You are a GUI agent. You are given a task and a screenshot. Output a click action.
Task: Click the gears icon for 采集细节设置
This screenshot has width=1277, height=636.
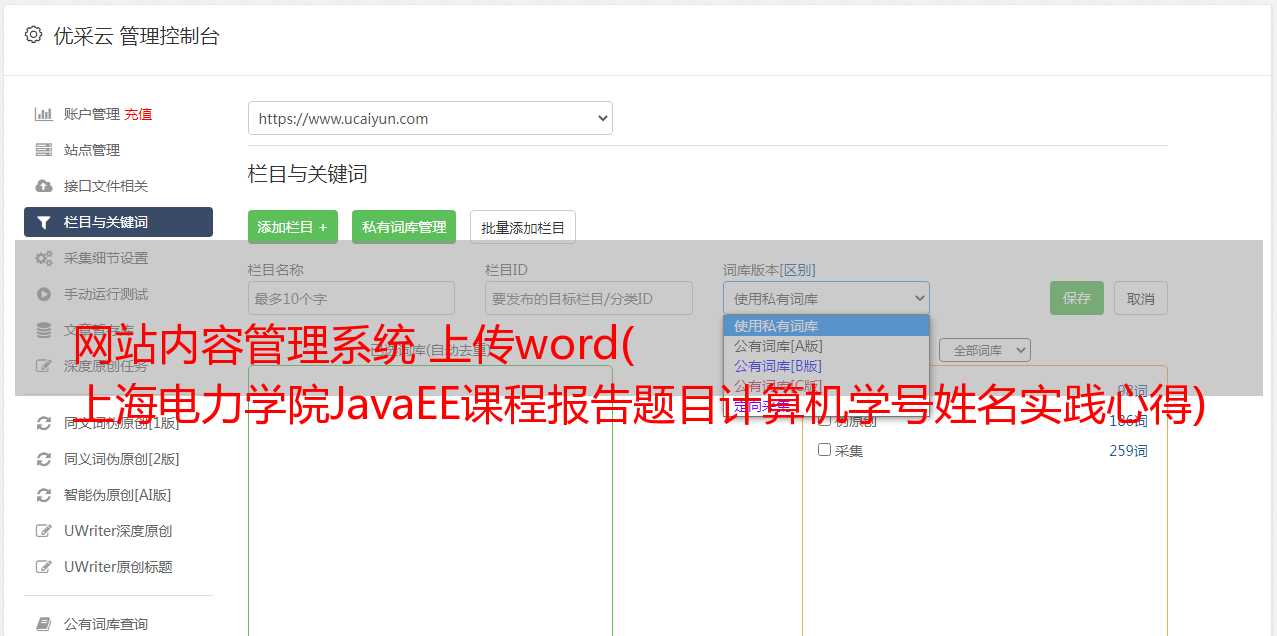44,258
